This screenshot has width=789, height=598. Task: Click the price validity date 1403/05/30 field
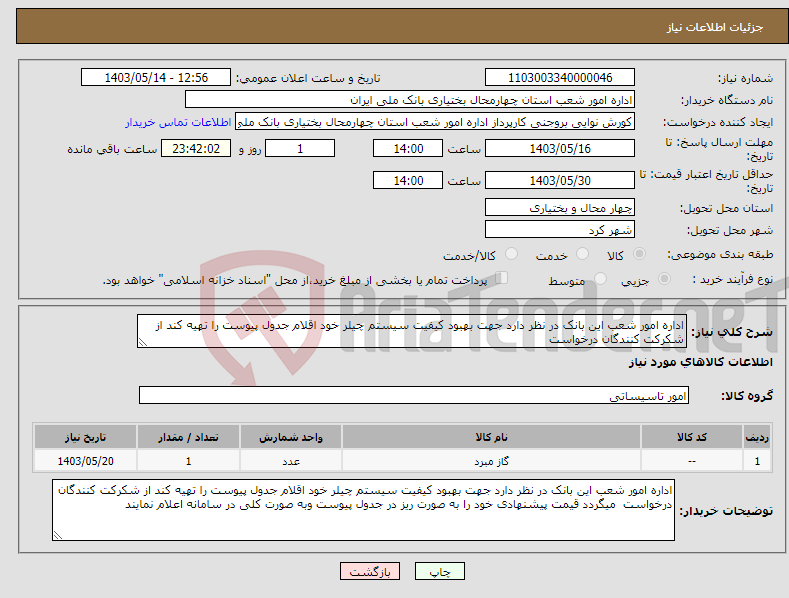point(560,180)
